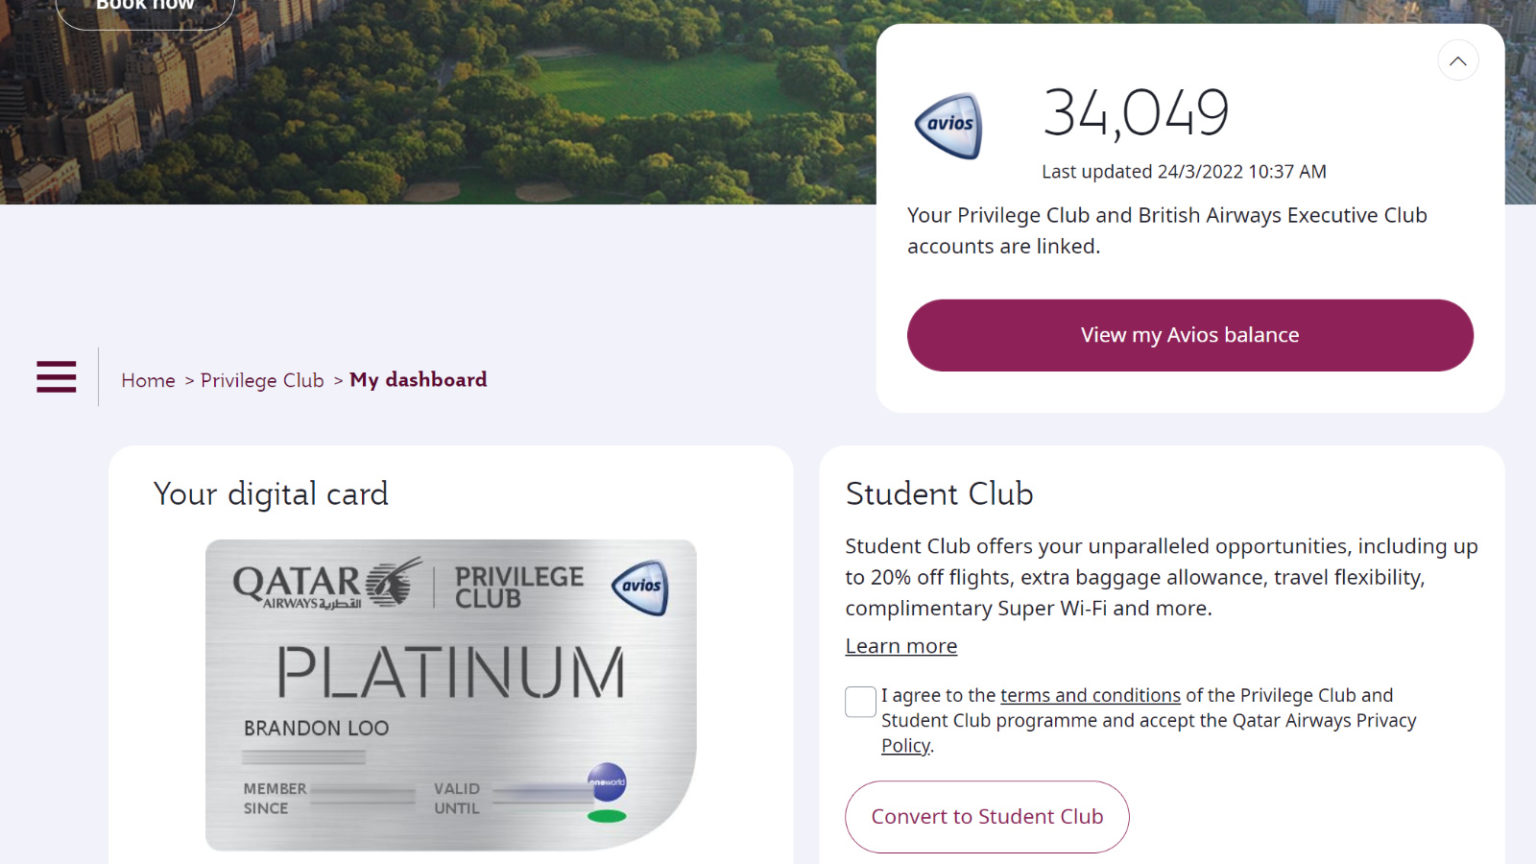The height and width of the screenshot is (864, 1536).
Task: Open the breadcrumb Home page
Action: click(147, 380)
